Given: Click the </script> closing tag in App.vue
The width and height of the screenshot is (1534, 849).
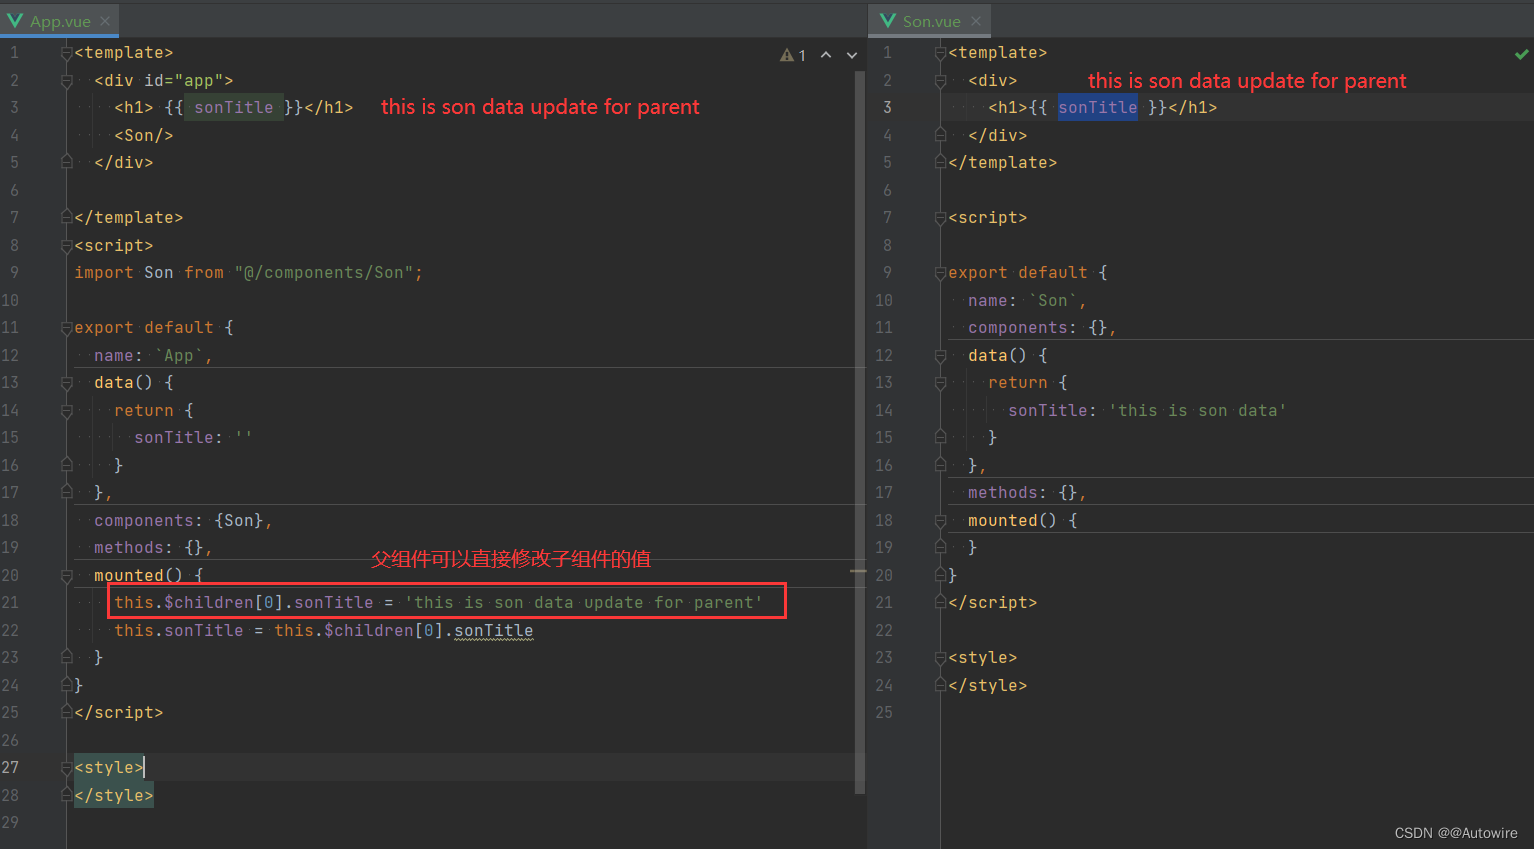Looking at the screenshot, I should pos(119,712).
